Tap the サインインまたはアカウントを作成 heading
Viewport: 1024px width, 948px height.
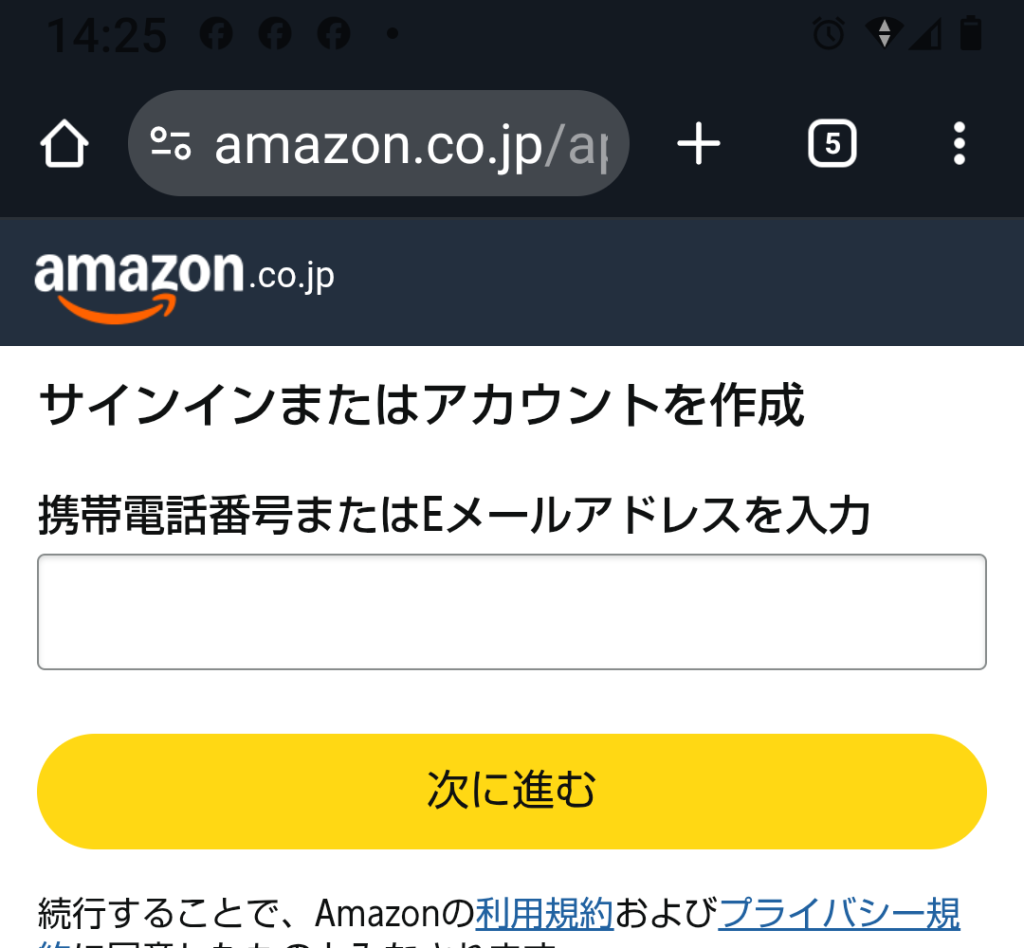418,407
